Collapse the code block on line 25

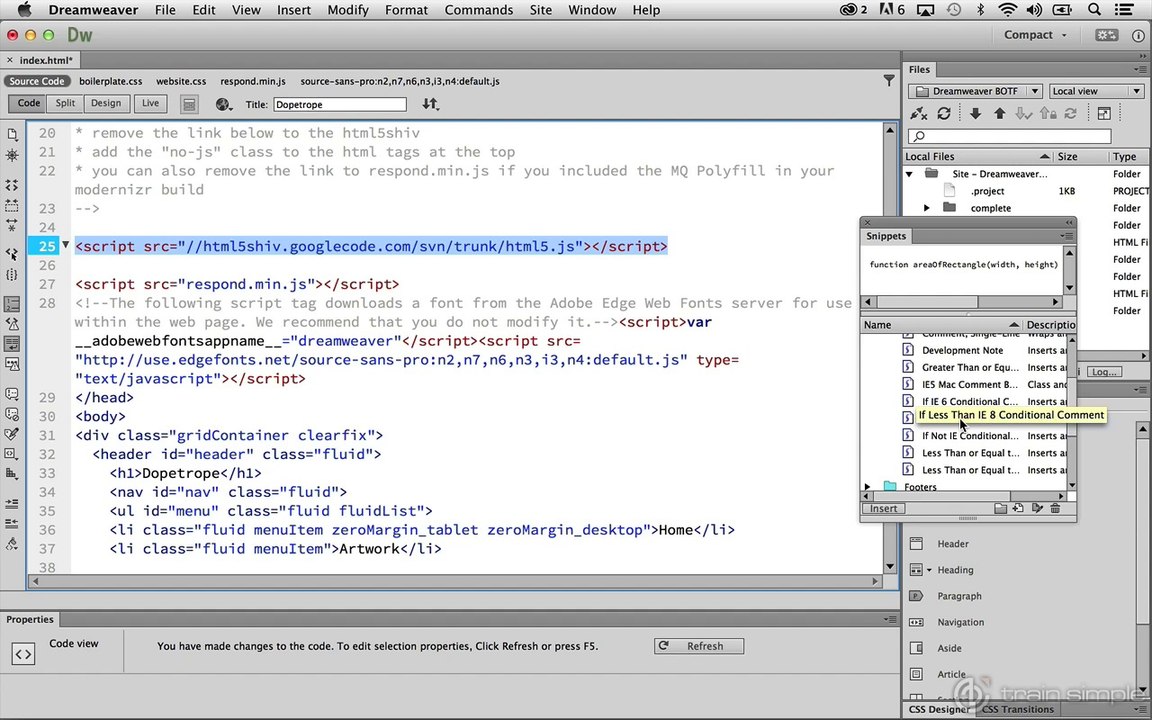65,245
